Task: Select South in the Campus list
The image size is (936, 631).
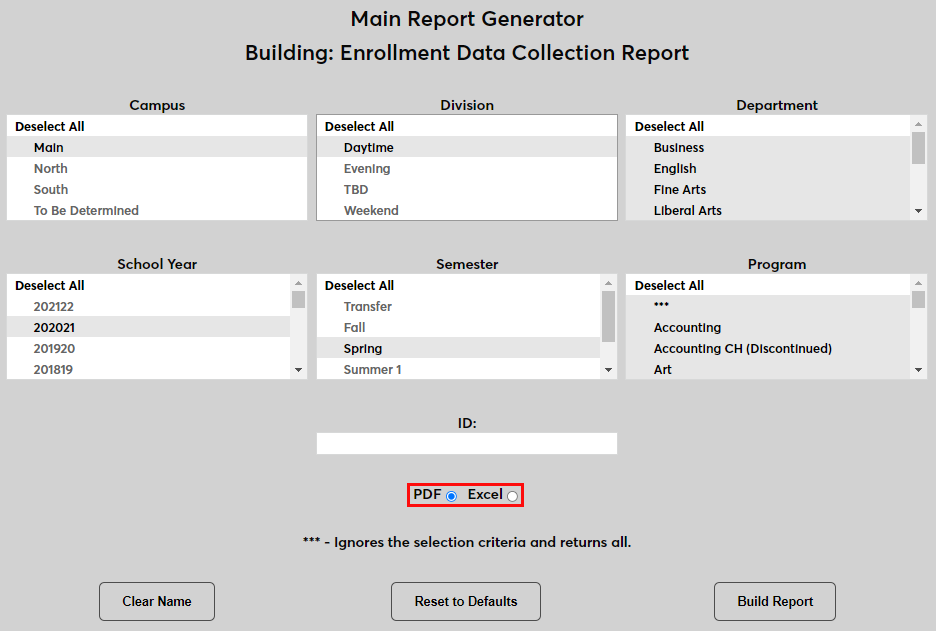Action: coord(157,189)
